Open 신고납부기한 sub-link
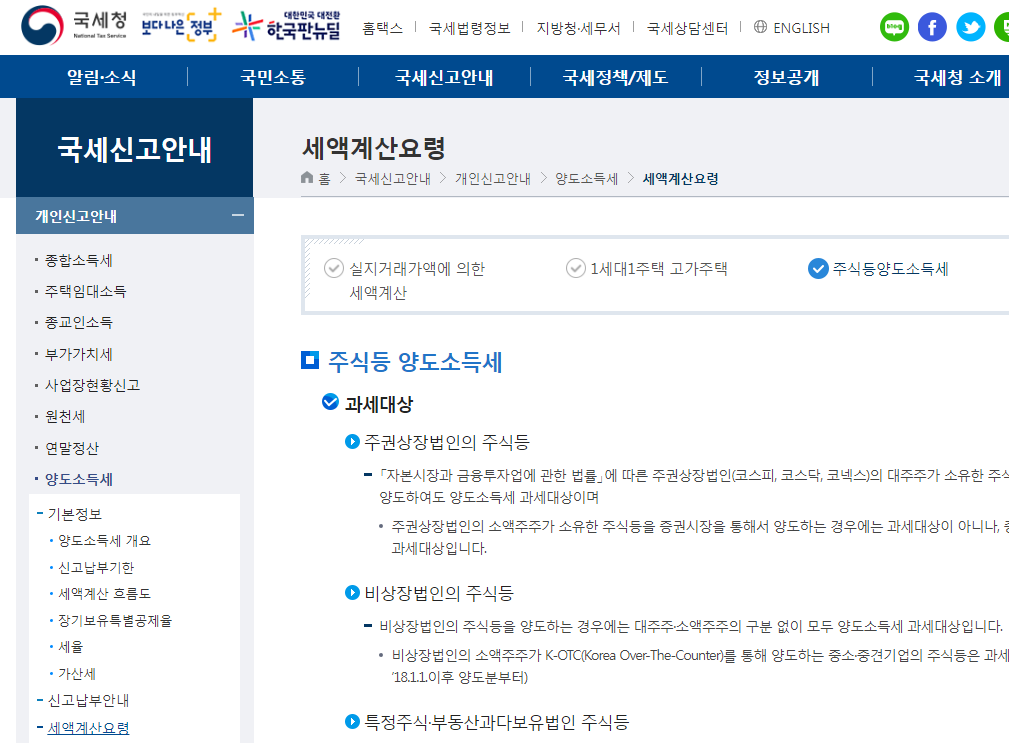Viewport: 1009px width, 743px height. pos(96,567)
